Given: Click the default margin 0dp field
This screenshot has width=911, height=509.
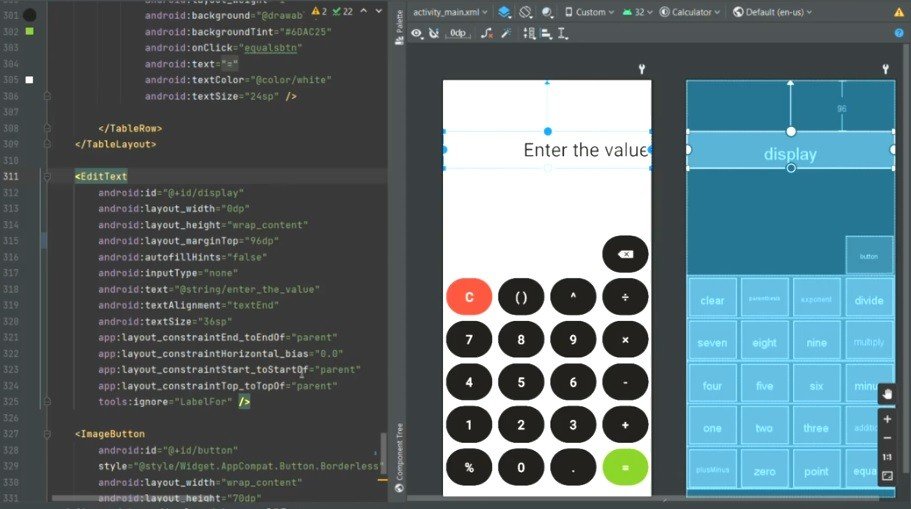Looking at the screenshot, I should click(x=459, y=33).
